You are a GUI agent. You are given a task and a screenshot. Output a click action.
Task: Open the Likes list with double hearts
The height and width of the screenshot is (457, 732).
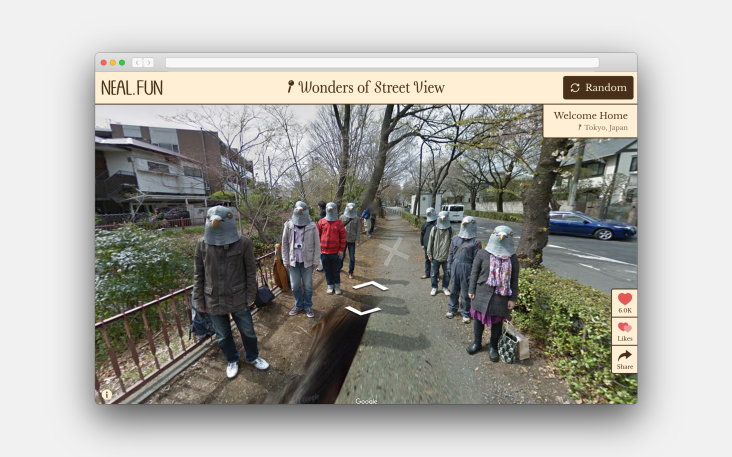click(x=624, y=331)
